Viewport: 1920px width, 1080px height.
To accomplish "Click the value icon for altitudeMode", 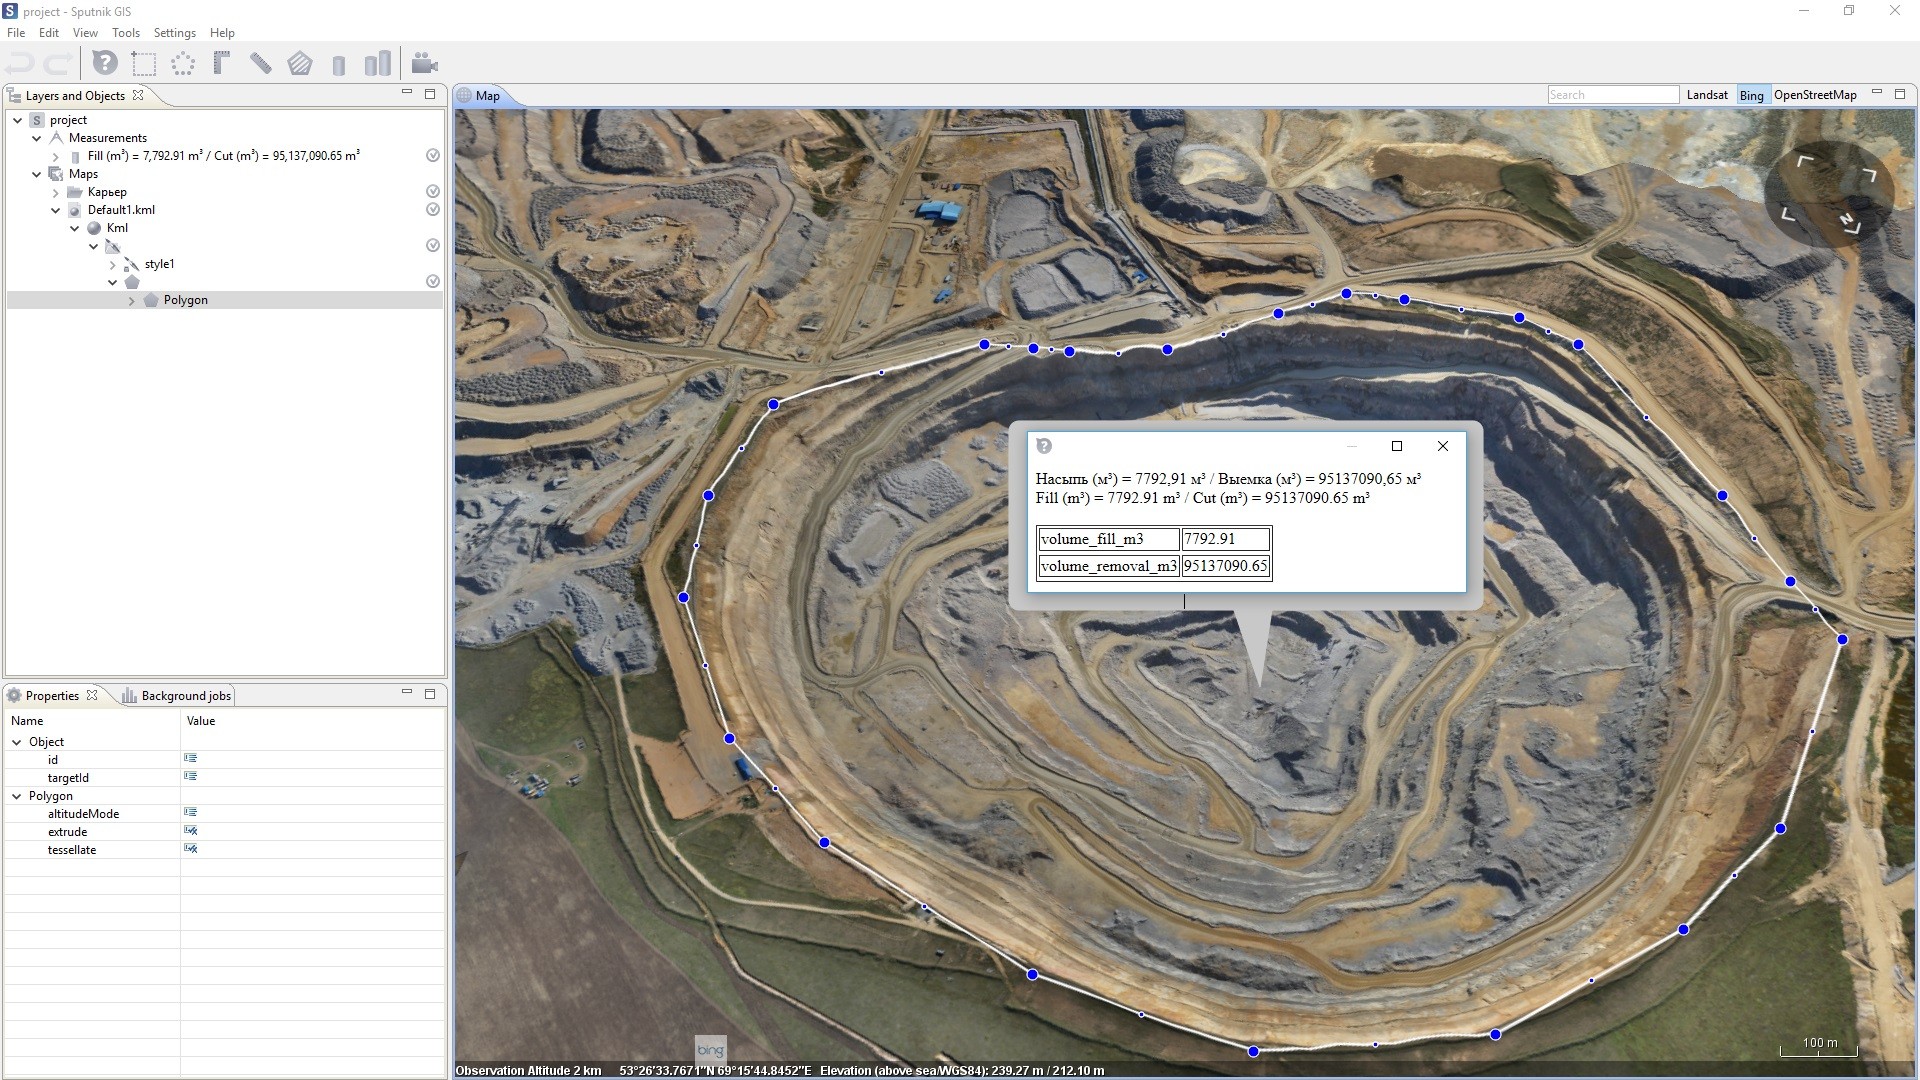I will pyautogui.click(x=191, y=812).
